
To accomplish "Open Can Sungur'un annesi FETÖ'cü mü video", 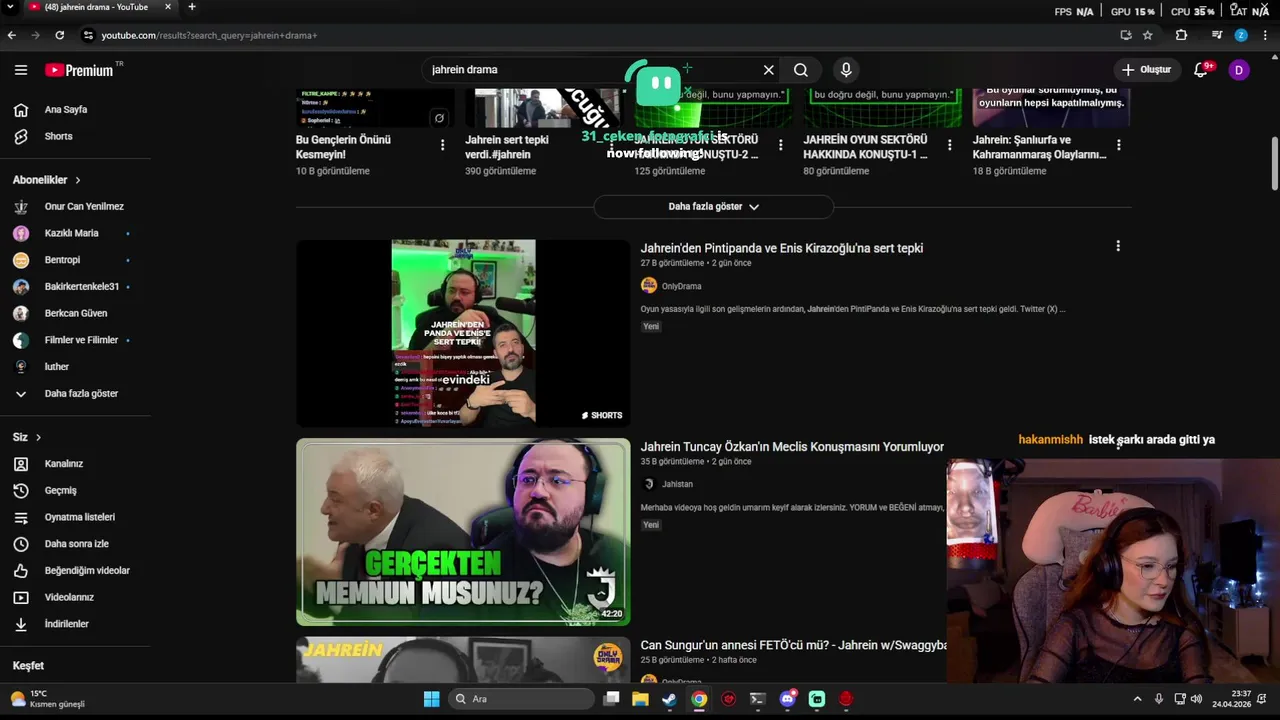I will tap(793, 646).
